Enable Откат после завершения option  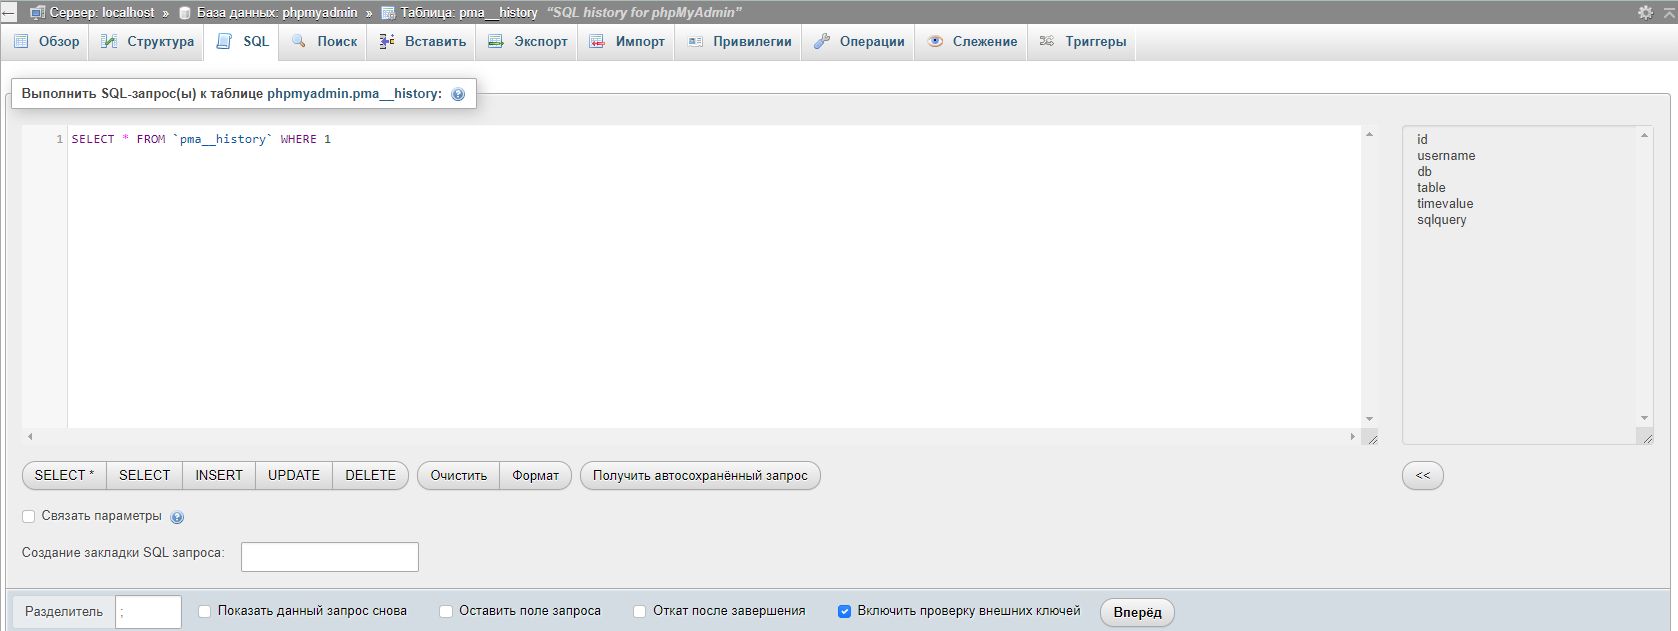[640, 611]
